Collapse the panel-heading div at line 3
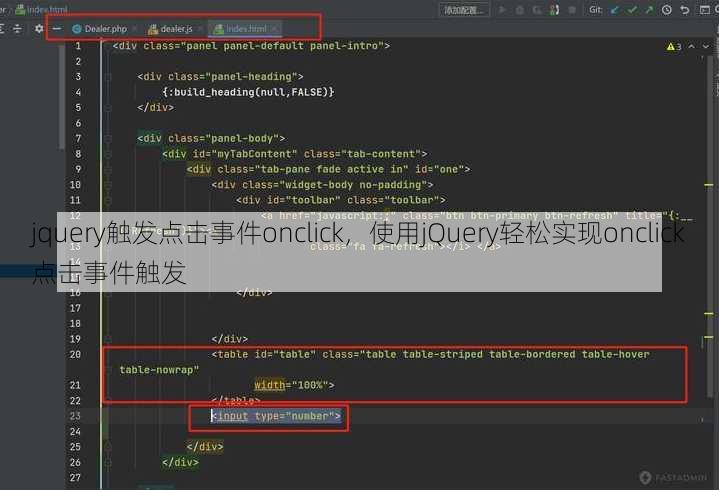The width and height of the screenshot is (719, 490). pyautogui.click(x=108, y=77)
